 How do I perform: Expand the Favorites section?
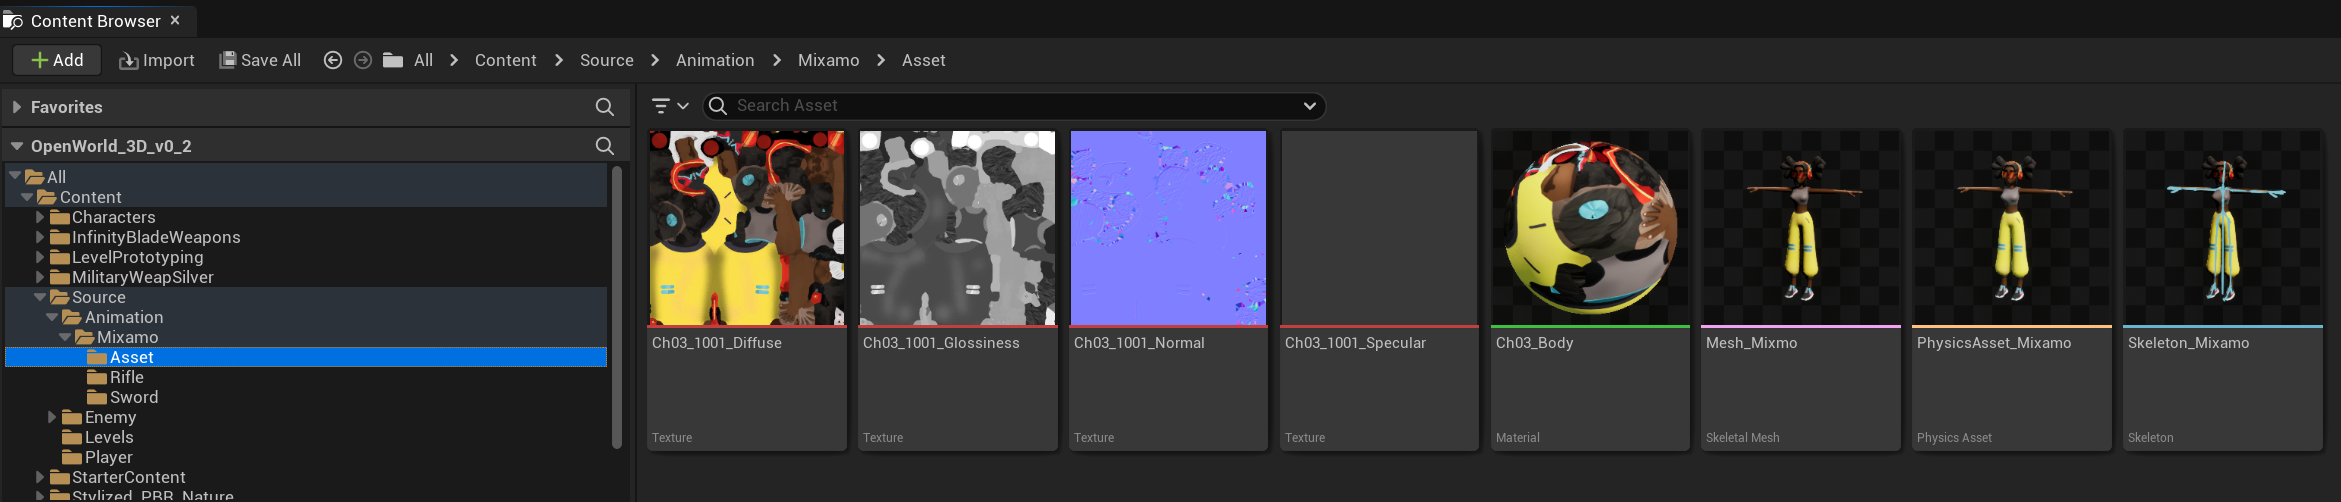17,107
